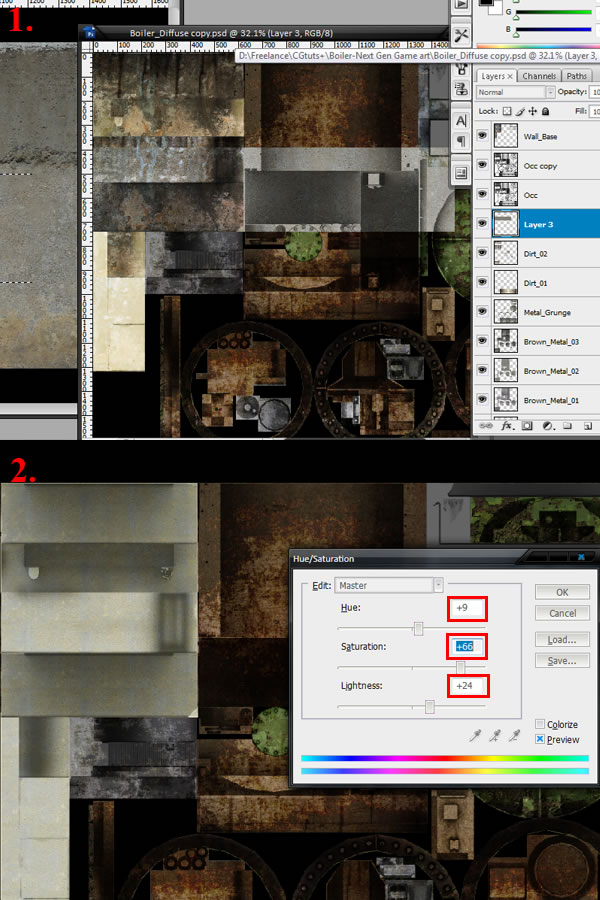Click the foreground black color swatch
The width and height of the screenshot is (600, 900).
(x=486, y=2)
